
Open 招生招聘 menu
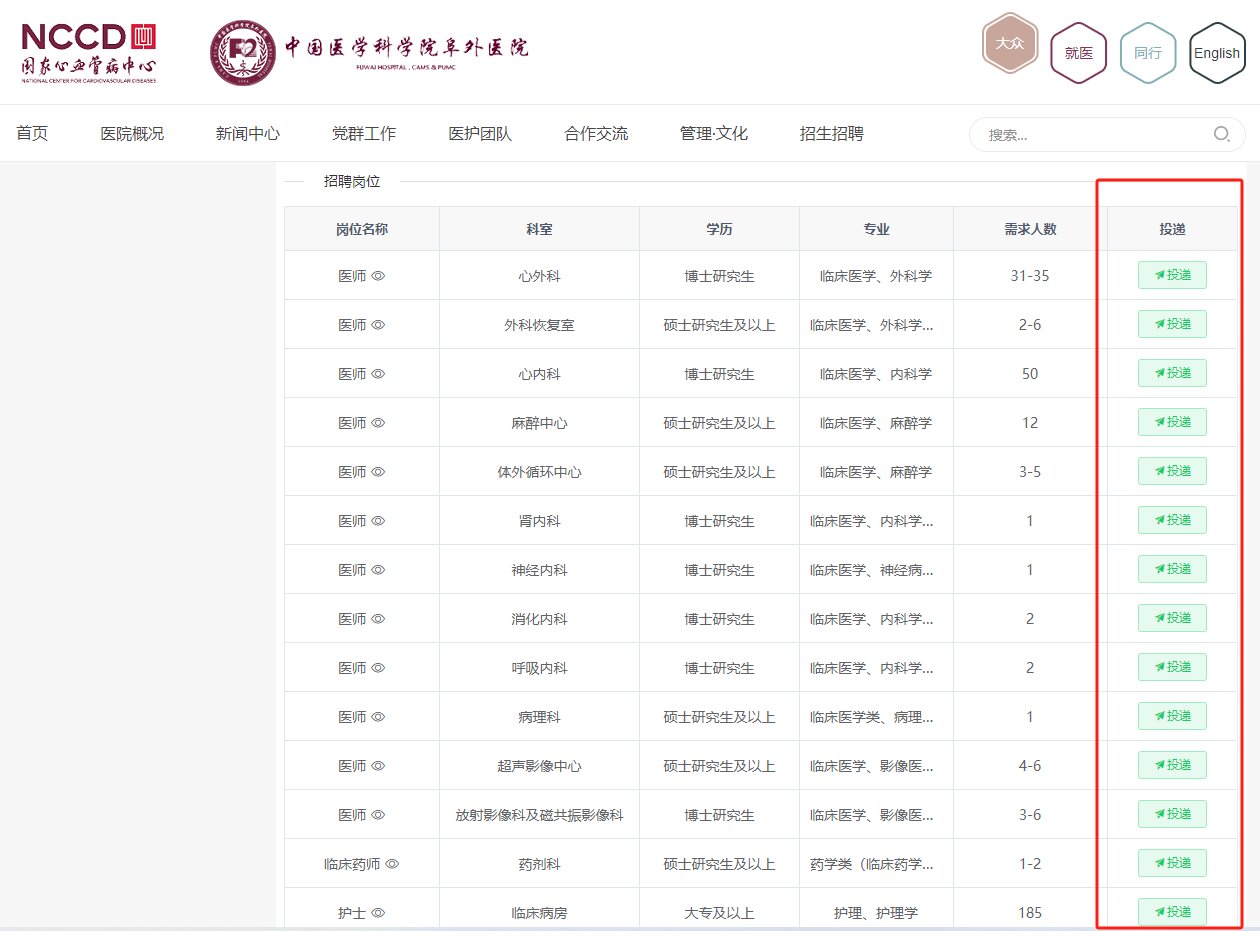(832, 134)
